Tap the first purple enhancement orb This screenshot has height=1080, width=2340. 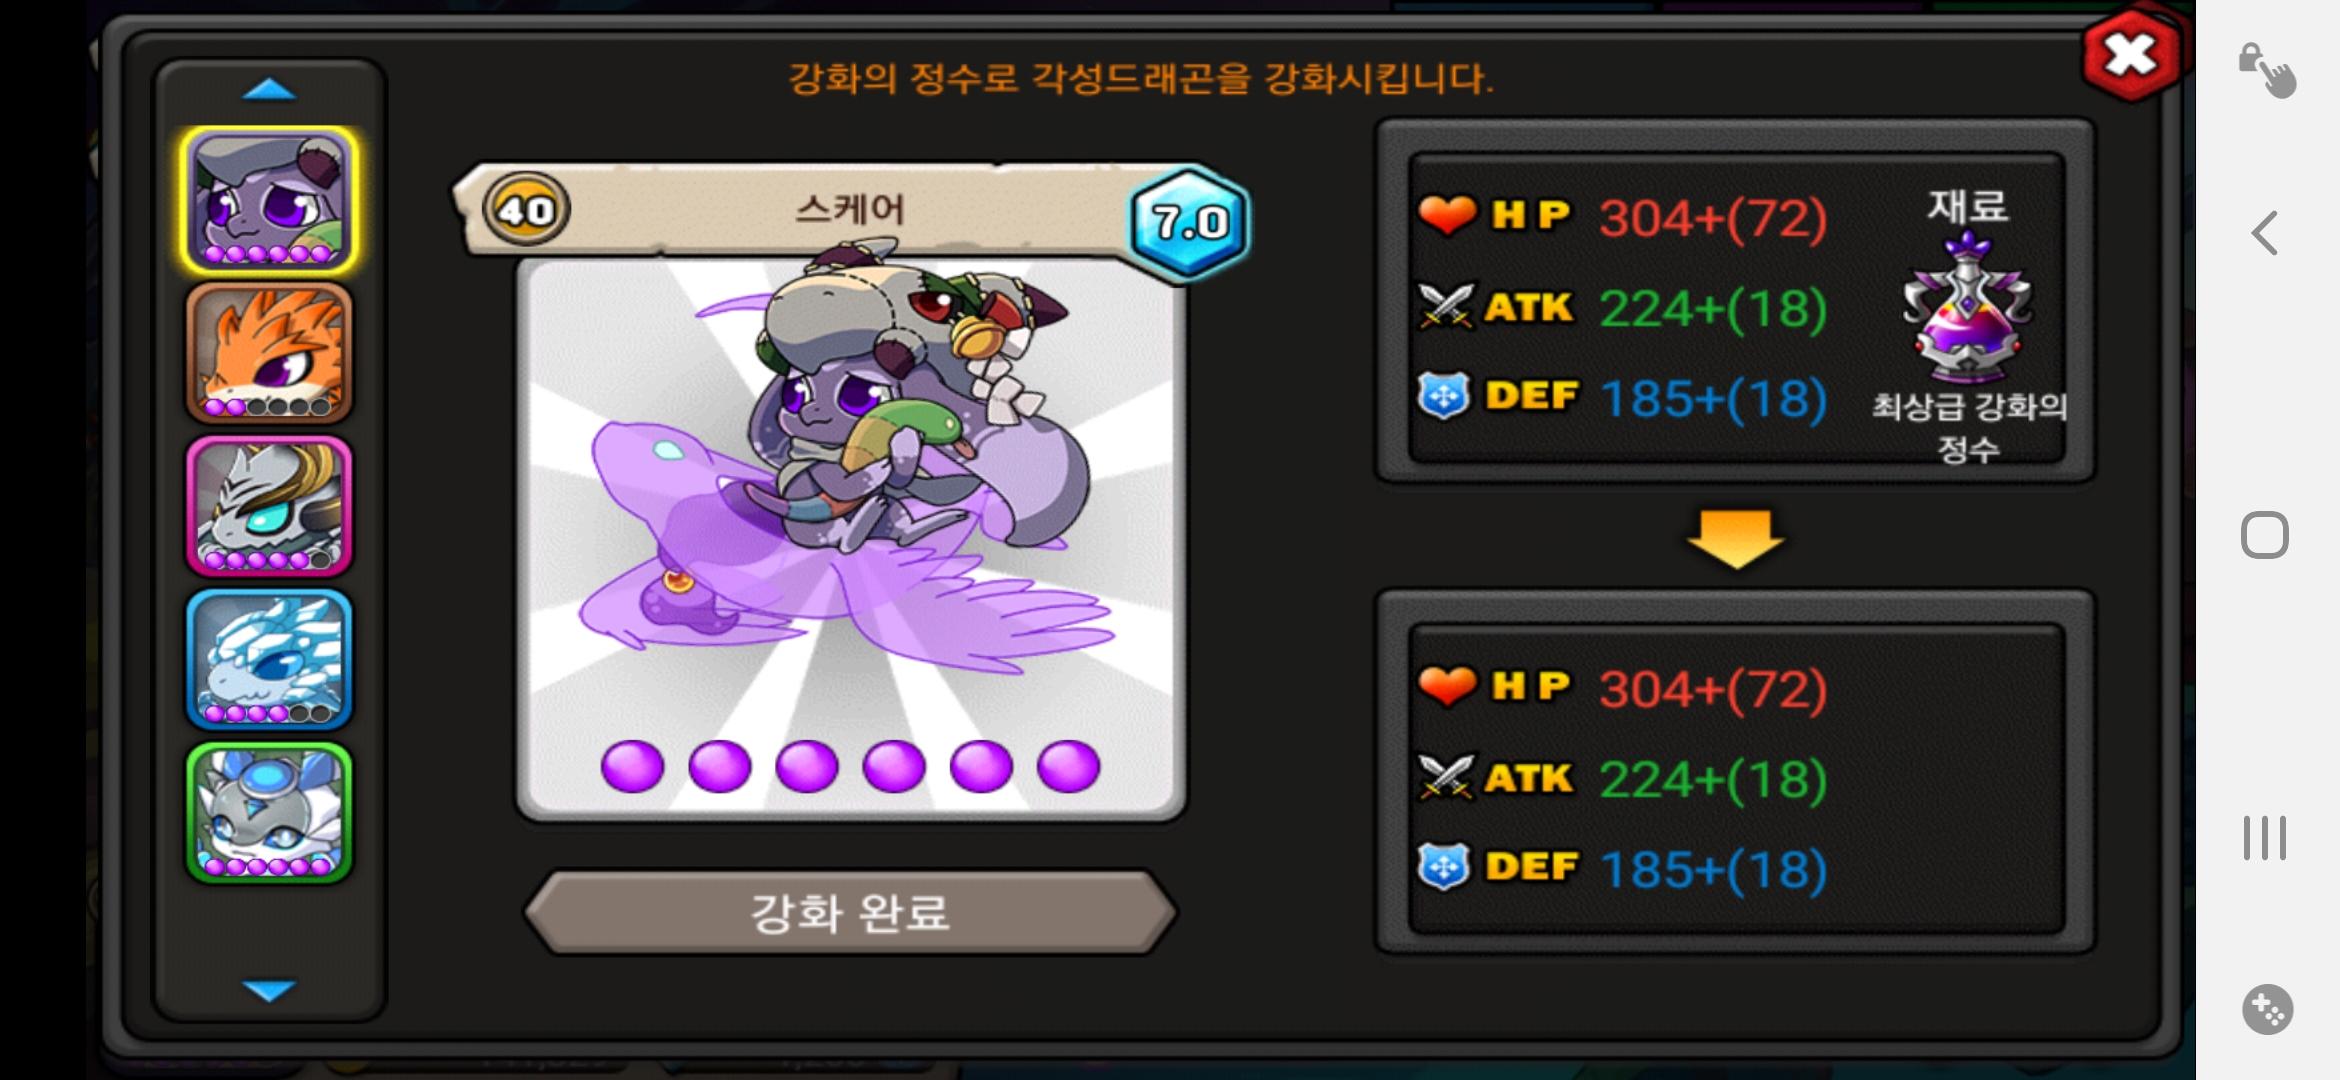[x=632, y=766]
